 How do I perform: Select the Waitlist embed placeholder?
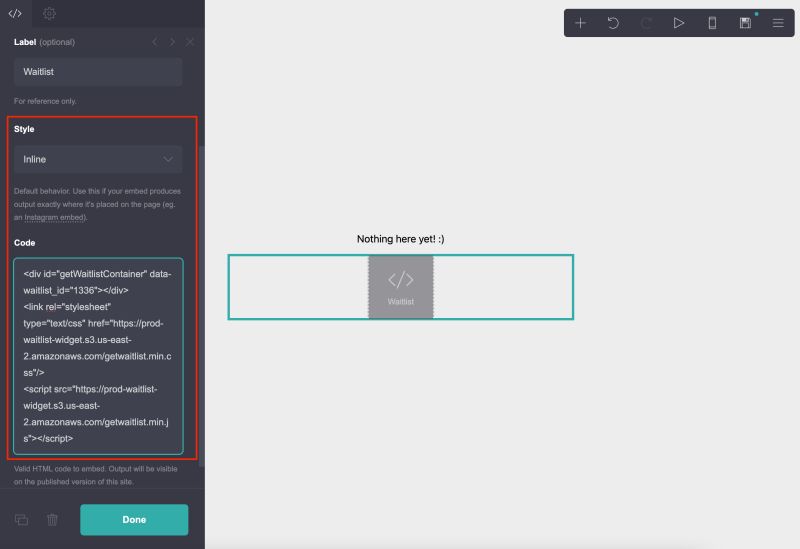tap(401, 287)
